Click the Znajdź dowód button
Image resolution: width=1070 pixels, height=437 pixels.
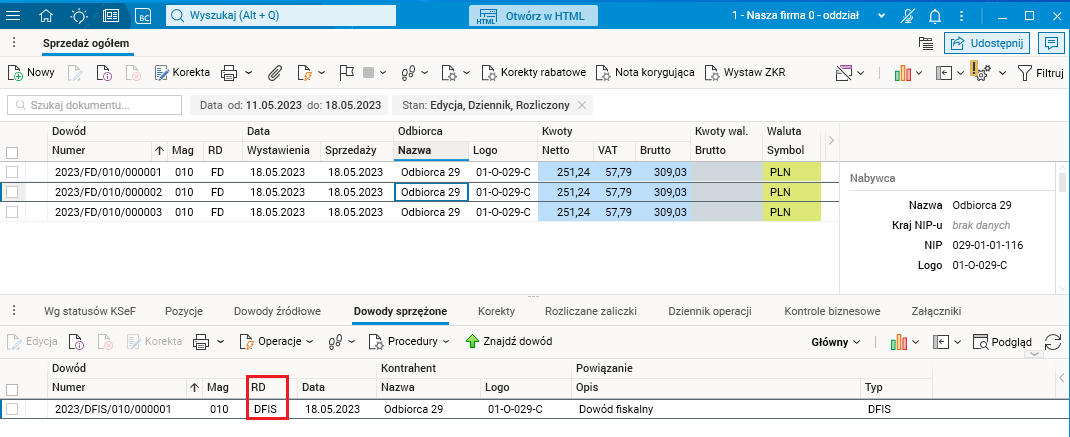click(508, 341)
